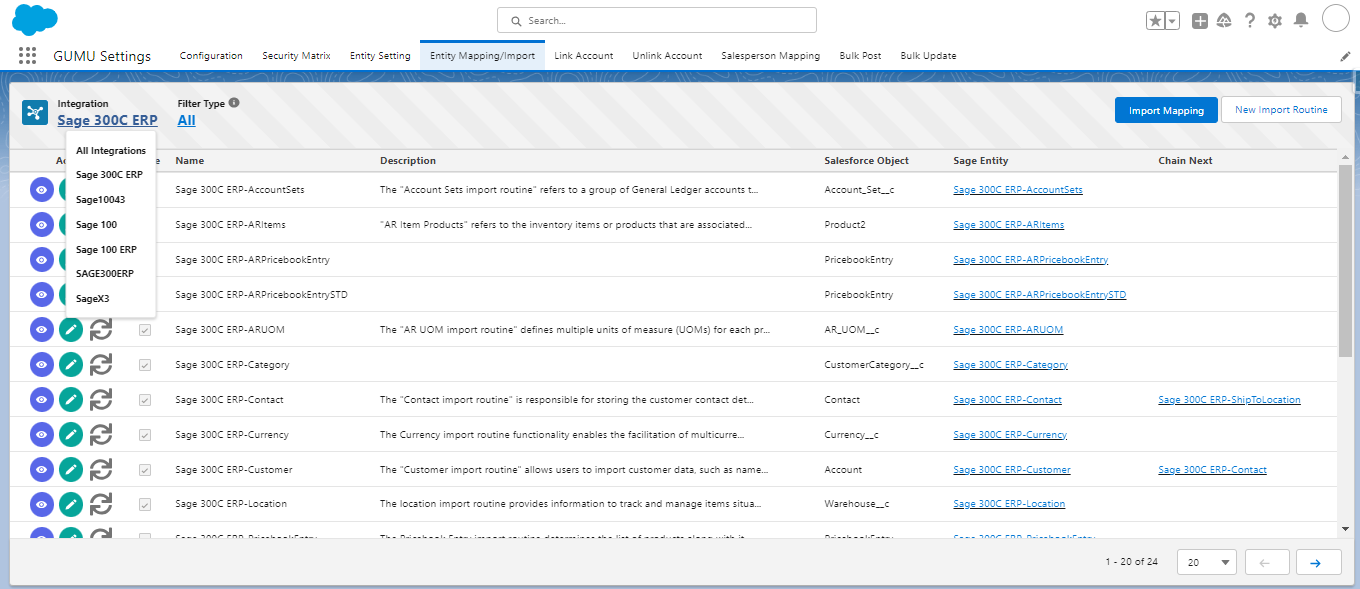Open the Filter Type All dropdown

click(x=186, y=120)
